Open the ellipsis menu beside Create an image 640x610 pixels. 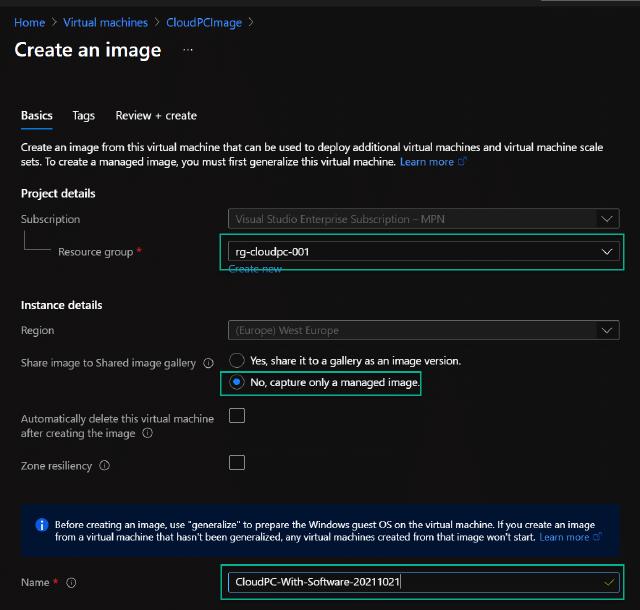[x=188, y=50]
